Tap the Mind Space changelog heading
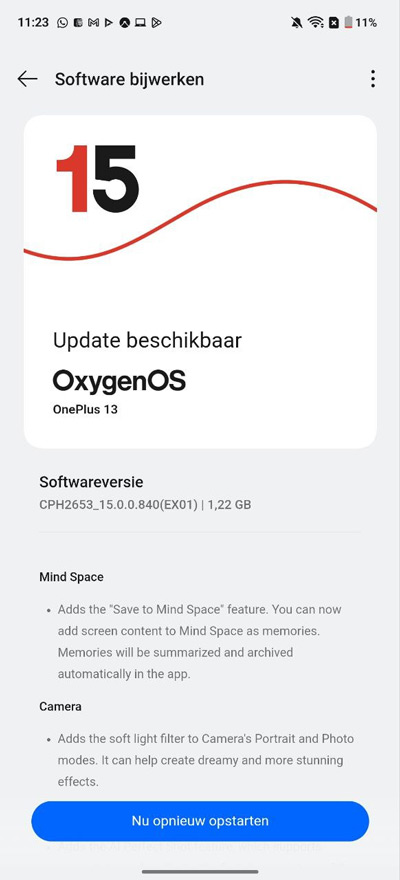Image resolution: width=400 pixels, height=880 pixels. [x=71, y=576]
